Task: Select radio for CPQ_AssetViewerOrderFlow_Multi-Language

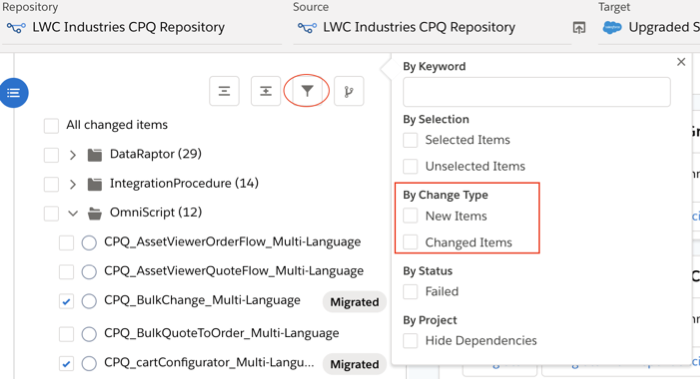Action: point(89,243)
